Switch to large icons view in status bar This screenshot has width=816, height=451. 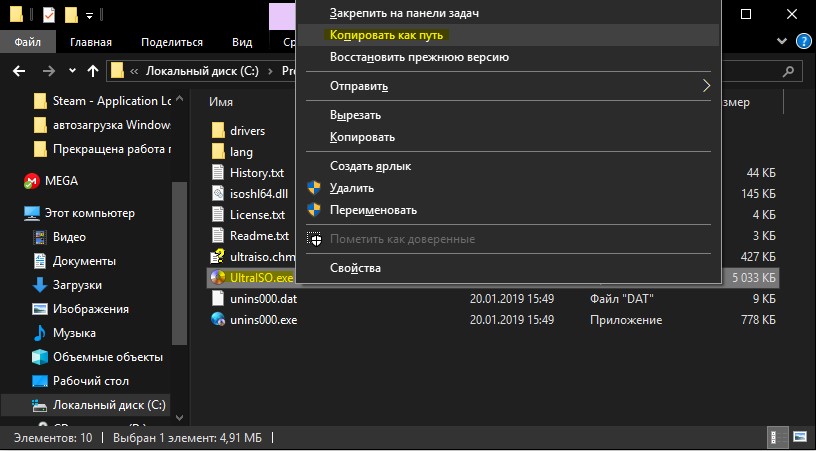pyautogui.click(x=799, y=437)
